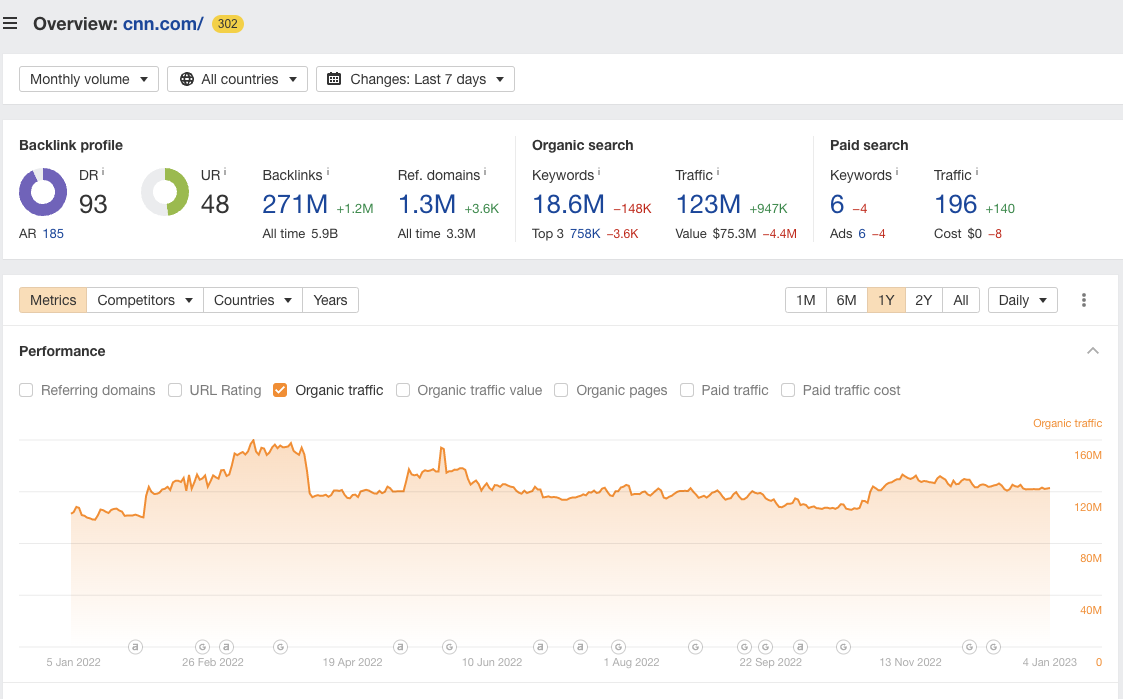This screenshot has height=699, width=1123.
Task: Open the Daily interval dropdown
Action: 1022,300
